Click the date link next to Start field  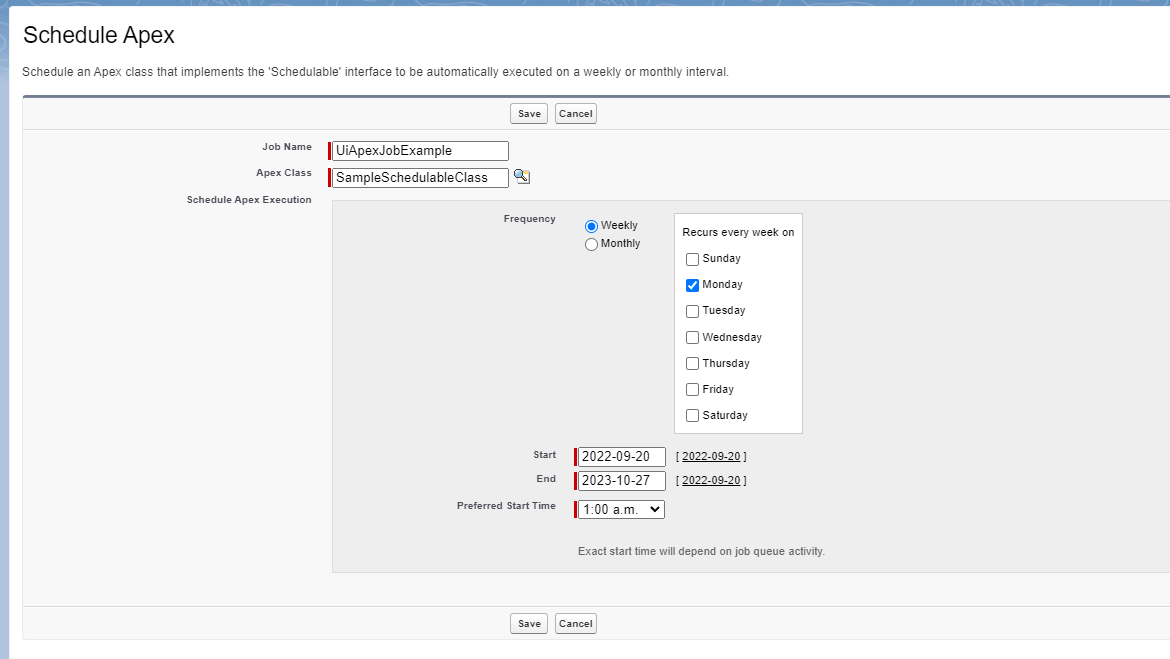[710, 455]
